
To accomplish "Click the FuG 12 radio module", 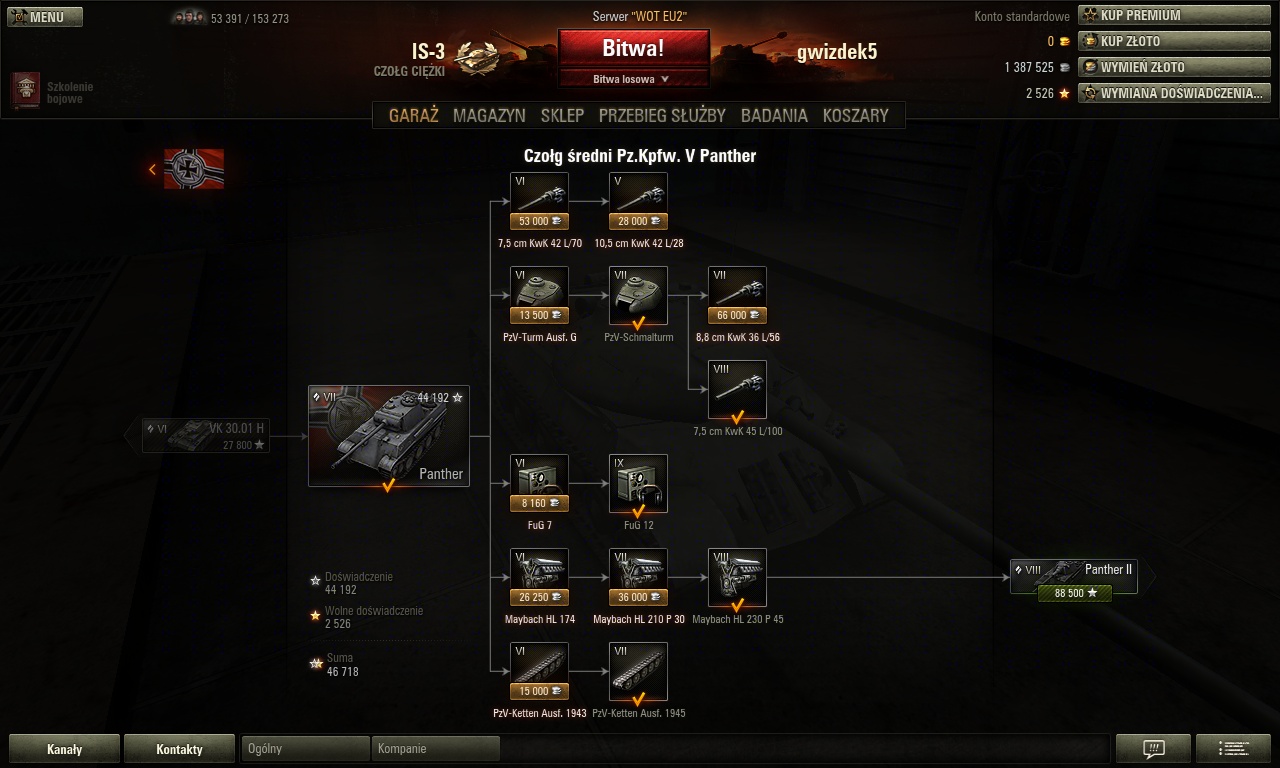I will tap(638, 484).
